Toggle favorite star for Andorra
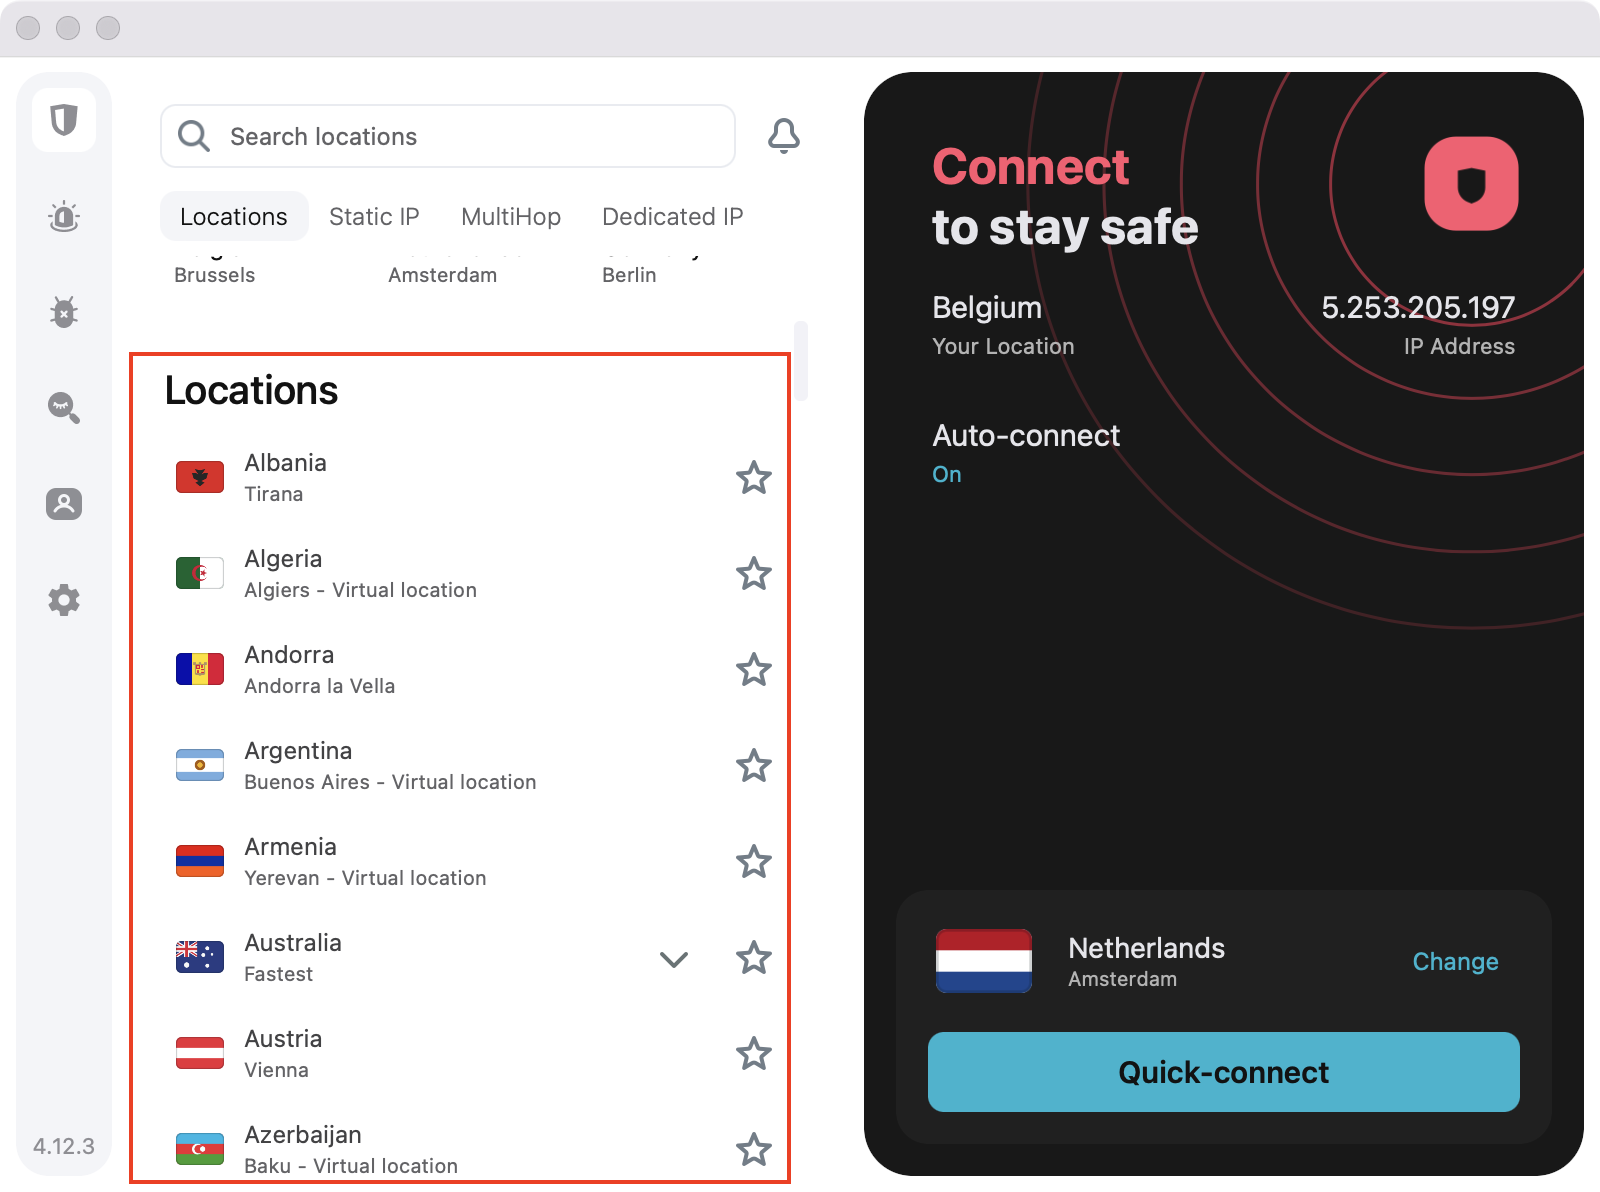 pos(754,670)
